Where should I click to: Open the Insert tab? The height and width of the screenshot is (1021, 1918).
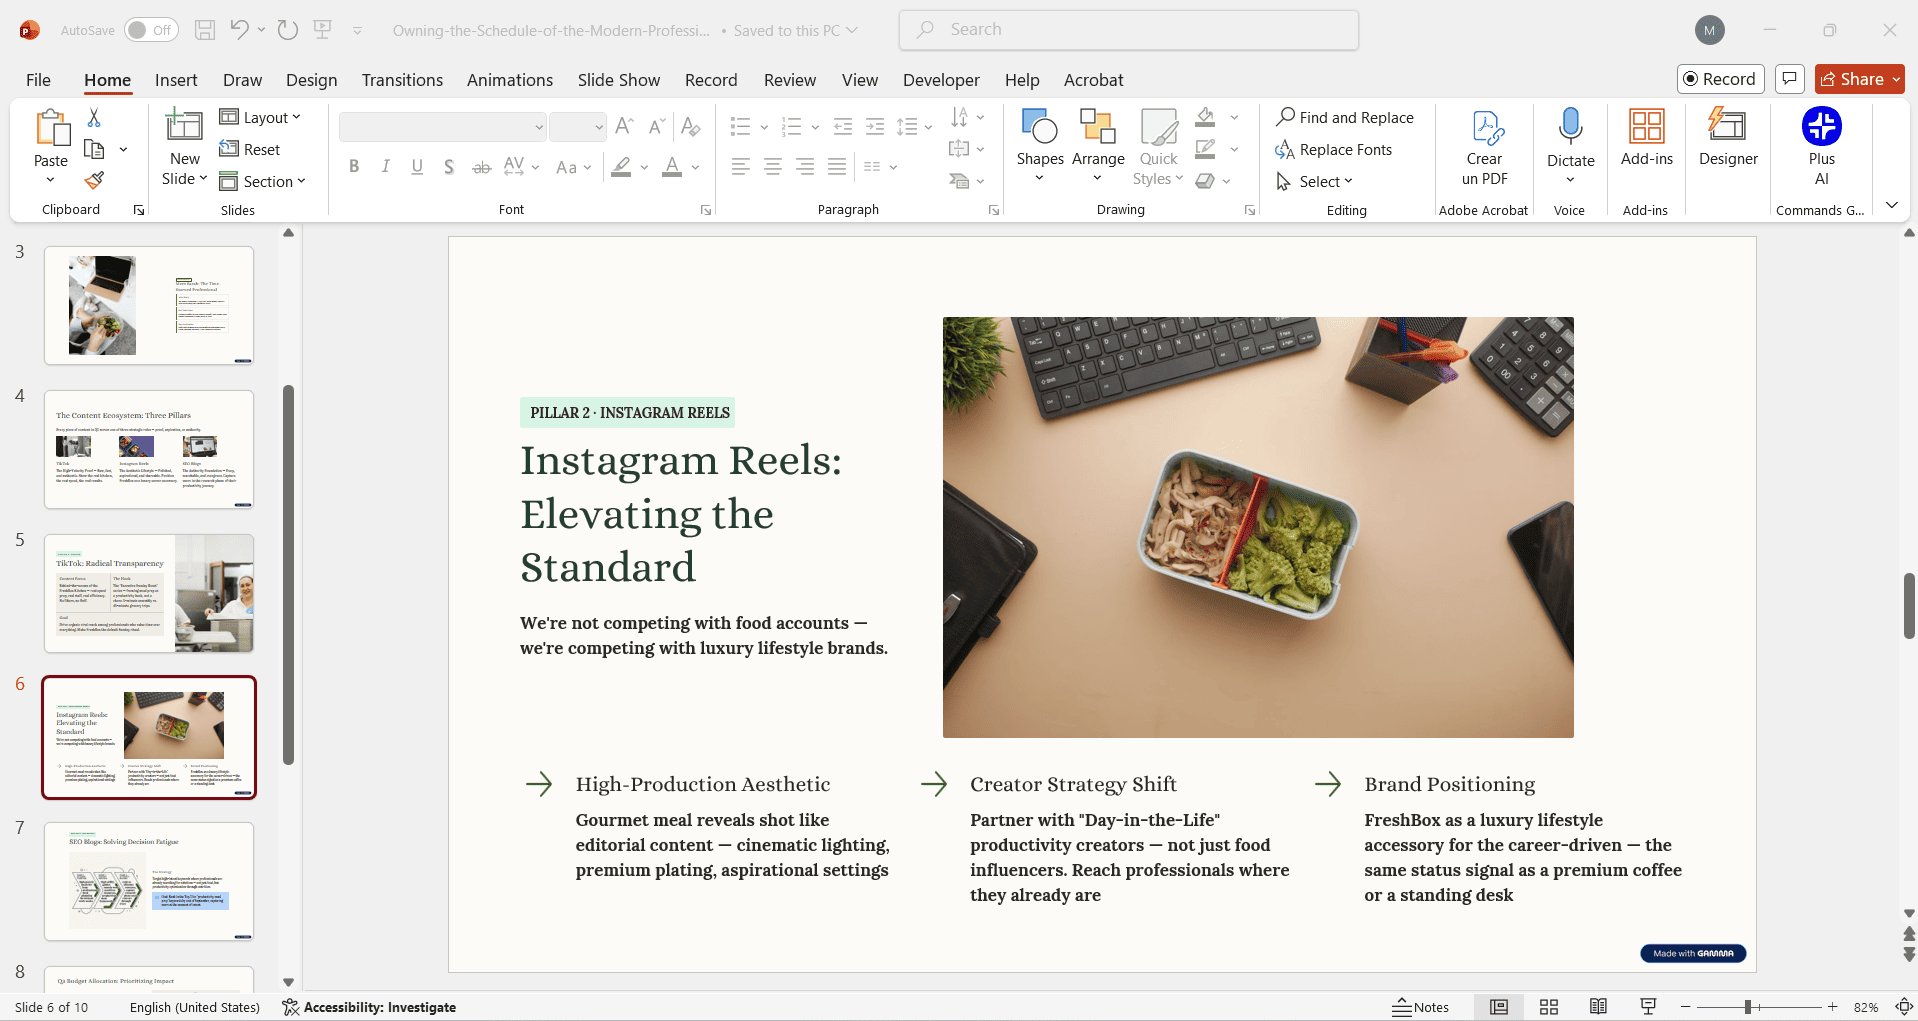click(176, 80)
